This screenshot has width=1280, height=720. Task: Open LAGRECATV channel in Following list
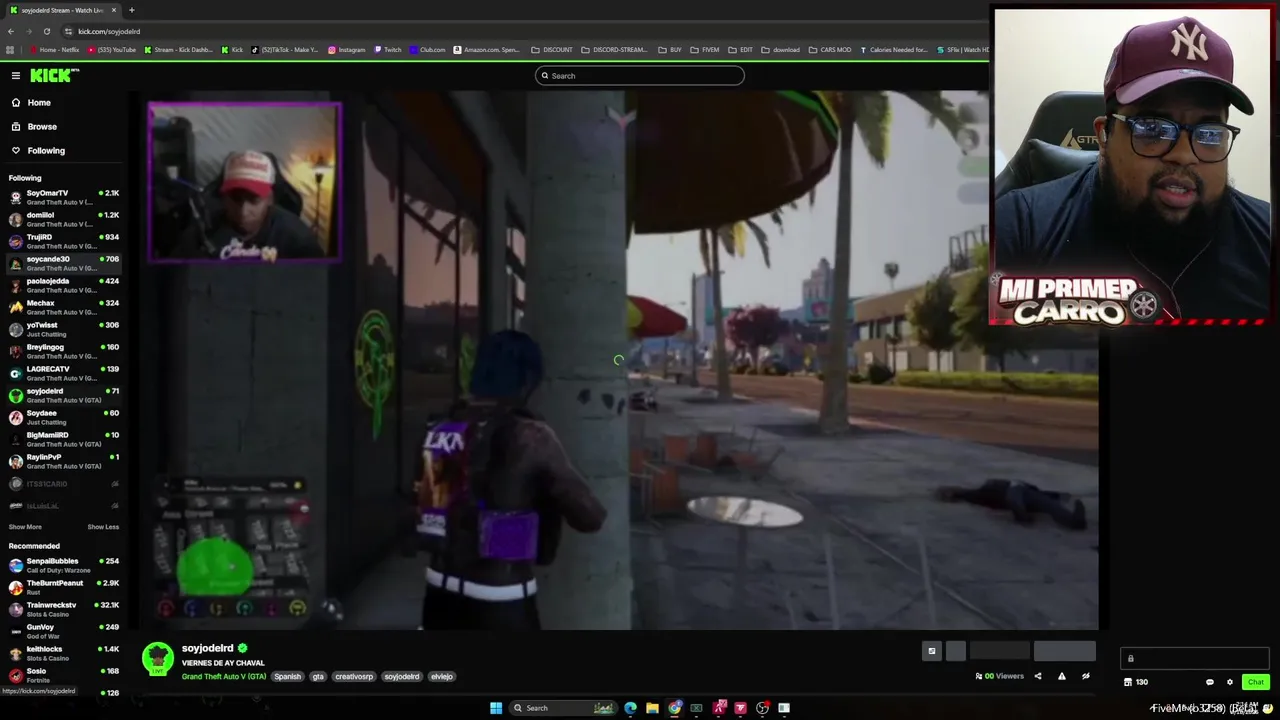pyautogui.click(x=64, y=373)
